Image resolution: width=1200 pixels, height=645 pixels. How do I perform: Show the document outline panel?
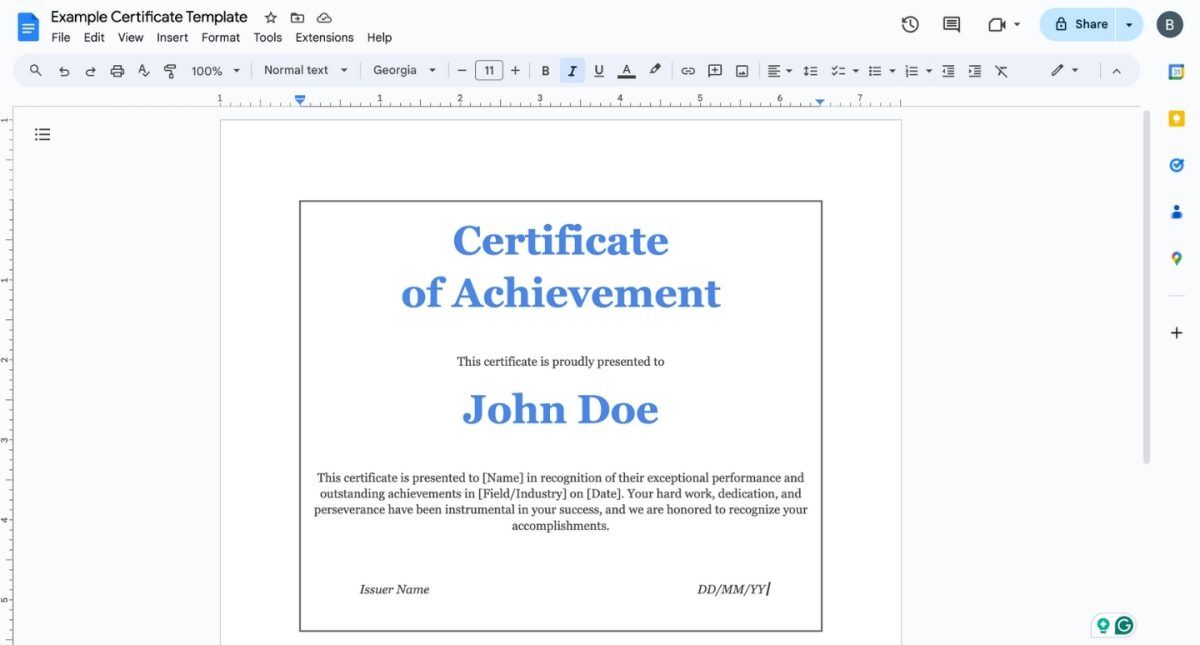42,133
